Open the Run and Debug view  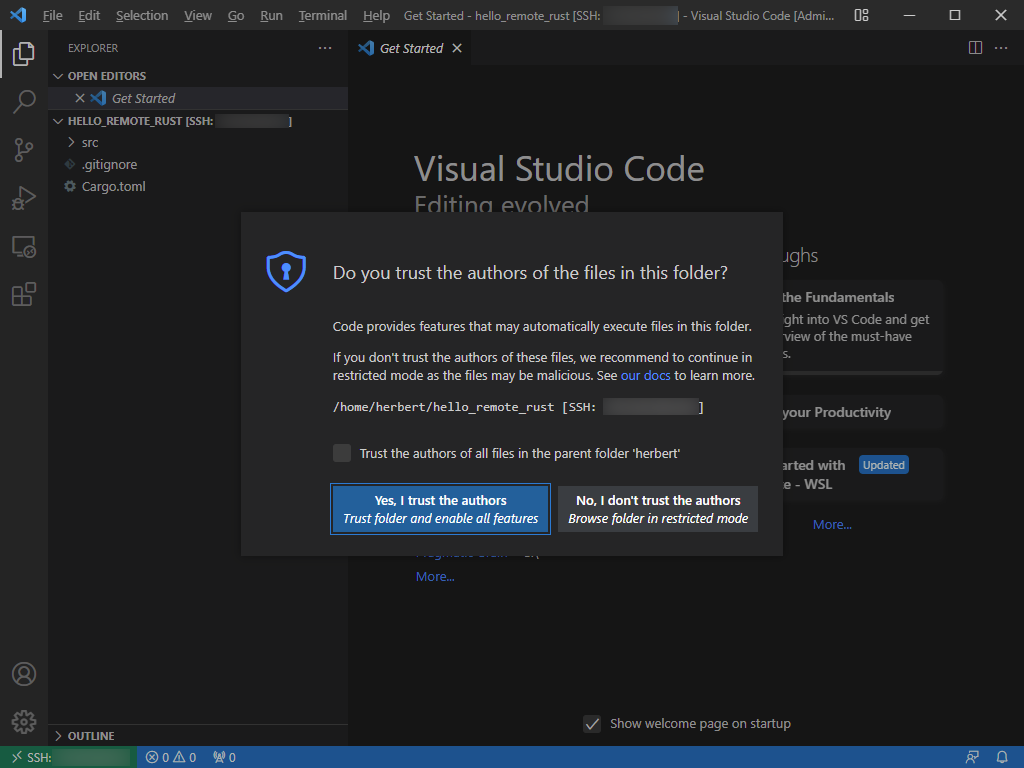[24, 198]
